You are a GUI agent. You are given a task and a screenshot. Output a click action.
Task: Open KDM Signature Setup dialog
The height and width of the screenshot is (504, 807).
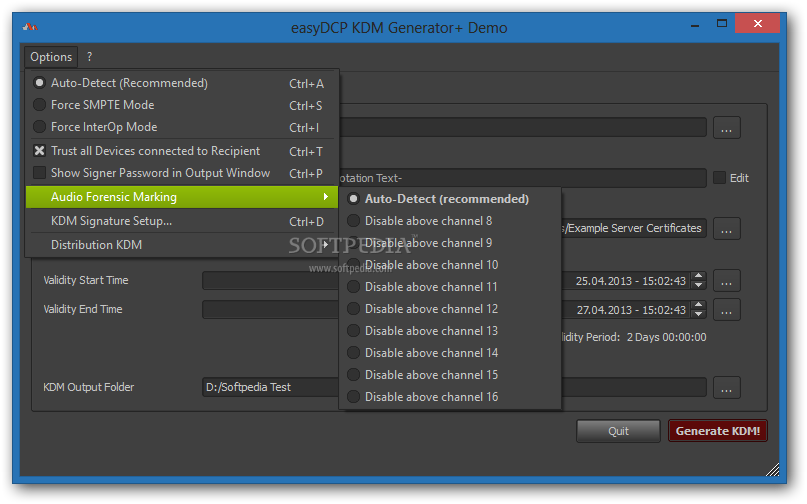[182, 221]
